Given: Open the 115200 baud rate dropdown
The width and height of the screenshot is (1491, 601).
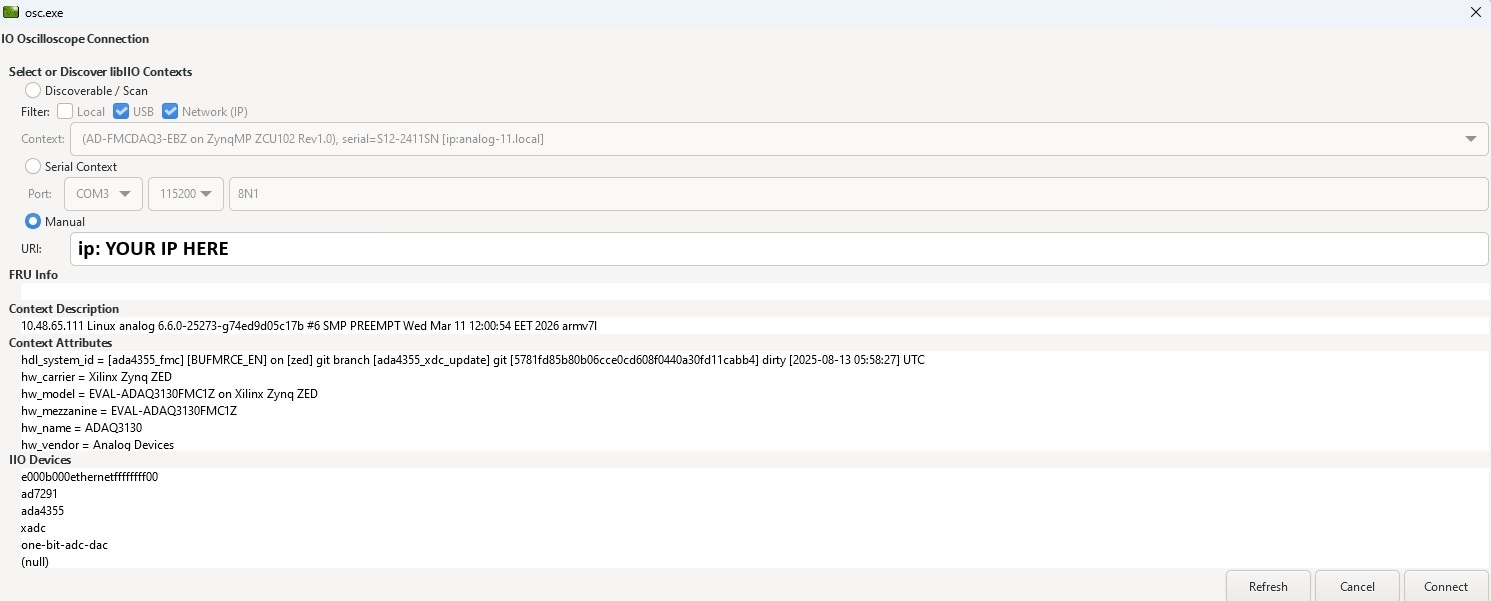Looking at the screenshot, I should click(x=186, y=194).
